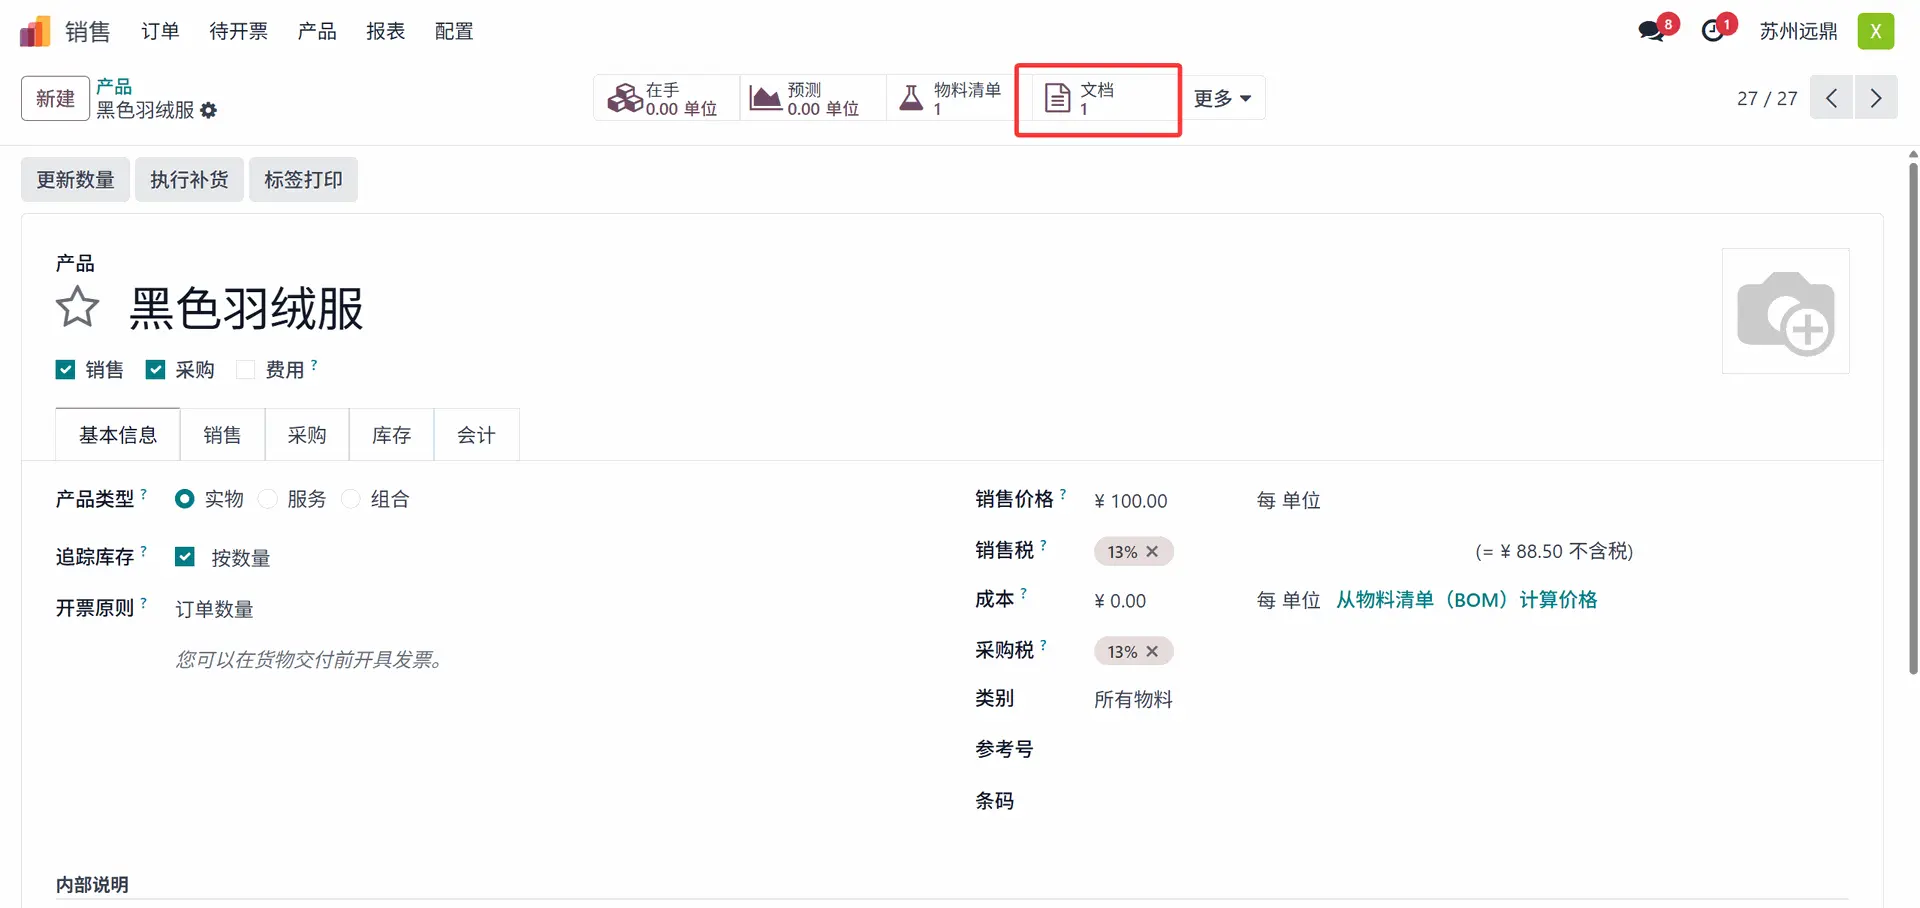Click the gear icon beside 黑色羽绒服
The height and width of the screenshot is (908, 1920).
[208, 110]
